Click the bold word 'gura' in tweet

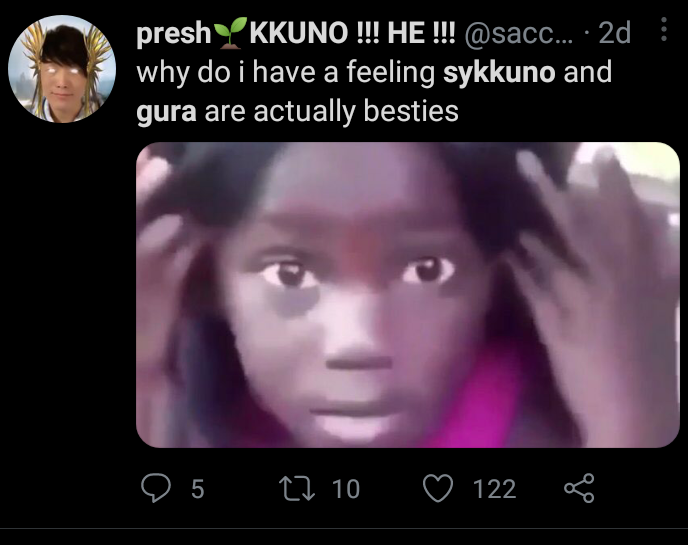(x=166, y=111)
